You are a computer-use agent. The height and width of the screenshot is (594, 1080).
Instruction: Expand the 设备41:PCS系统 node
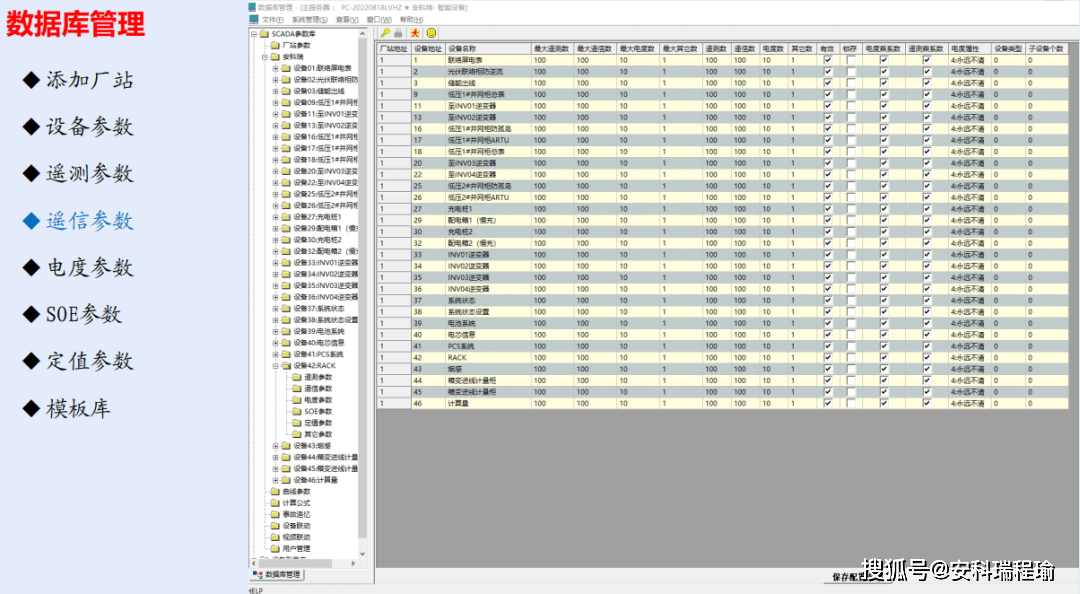[276, 354]
